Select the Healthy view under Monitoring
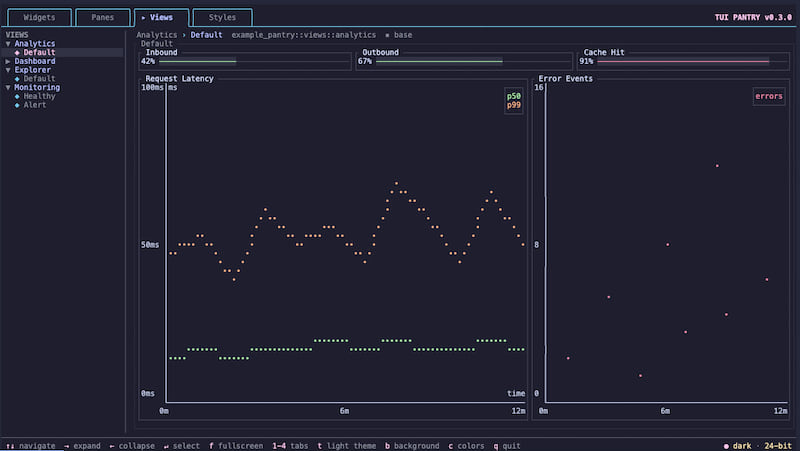The height and width of the screenshot is (451, 800). pyautogui.click(x=39, y=96)
